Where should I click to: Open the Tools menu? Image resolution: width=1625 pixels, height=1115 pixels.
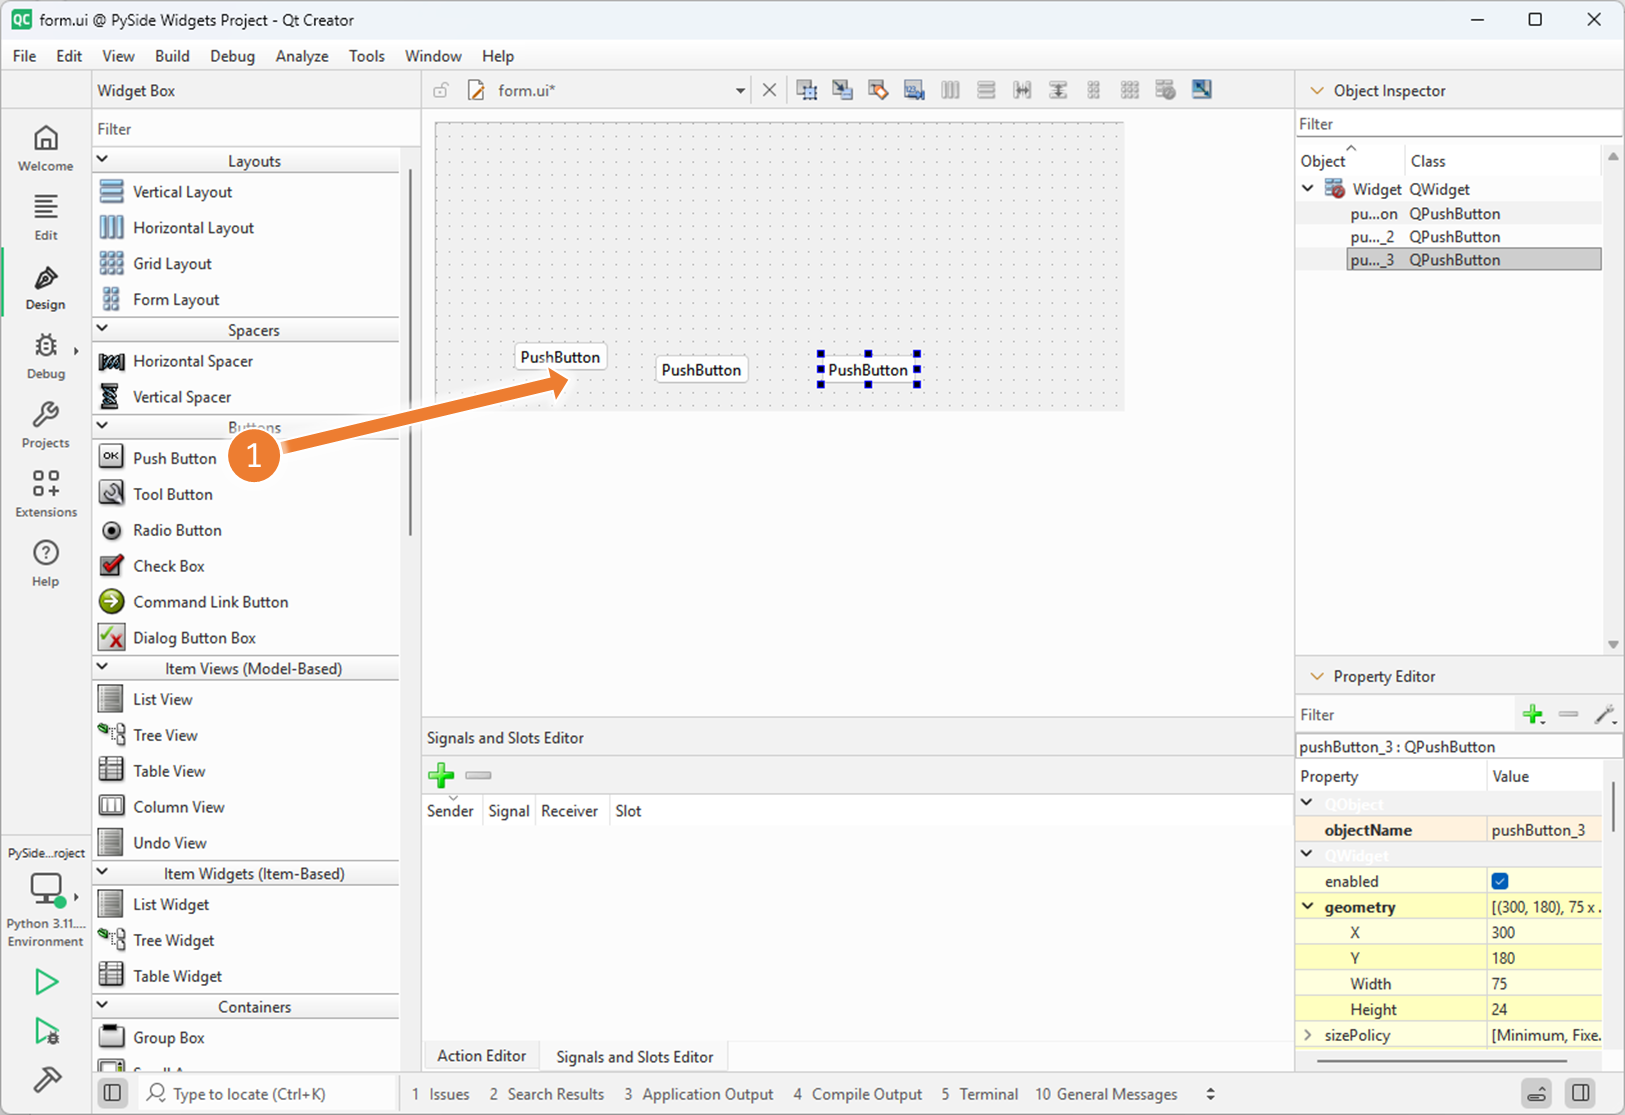click(x=367, y=56)
